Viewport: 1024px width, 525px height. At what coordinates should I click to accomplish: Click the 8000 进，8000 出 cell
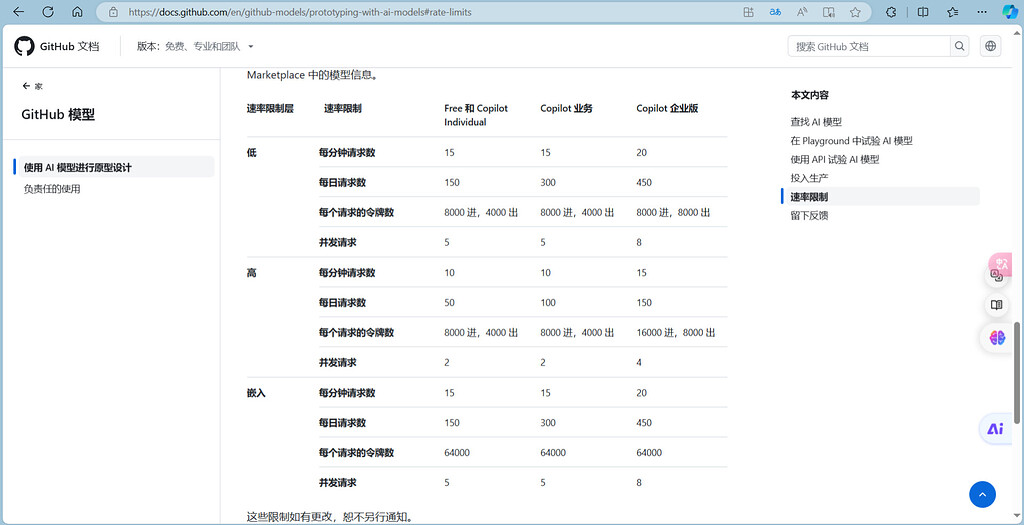click(673, 212)
